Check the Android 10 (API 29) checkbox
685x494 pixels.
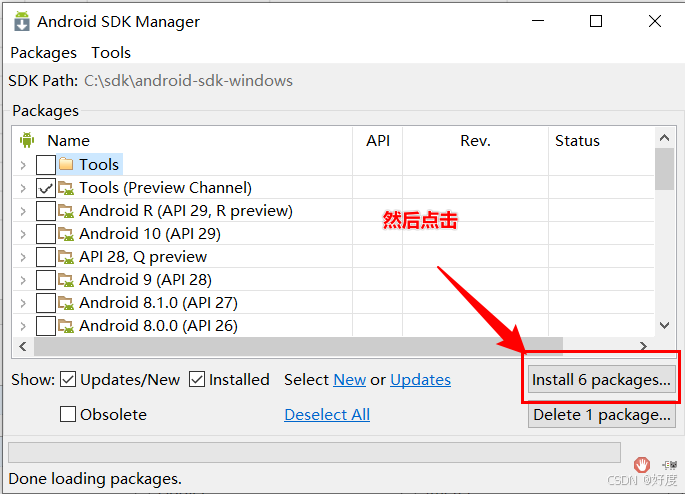tap(46, 234)
